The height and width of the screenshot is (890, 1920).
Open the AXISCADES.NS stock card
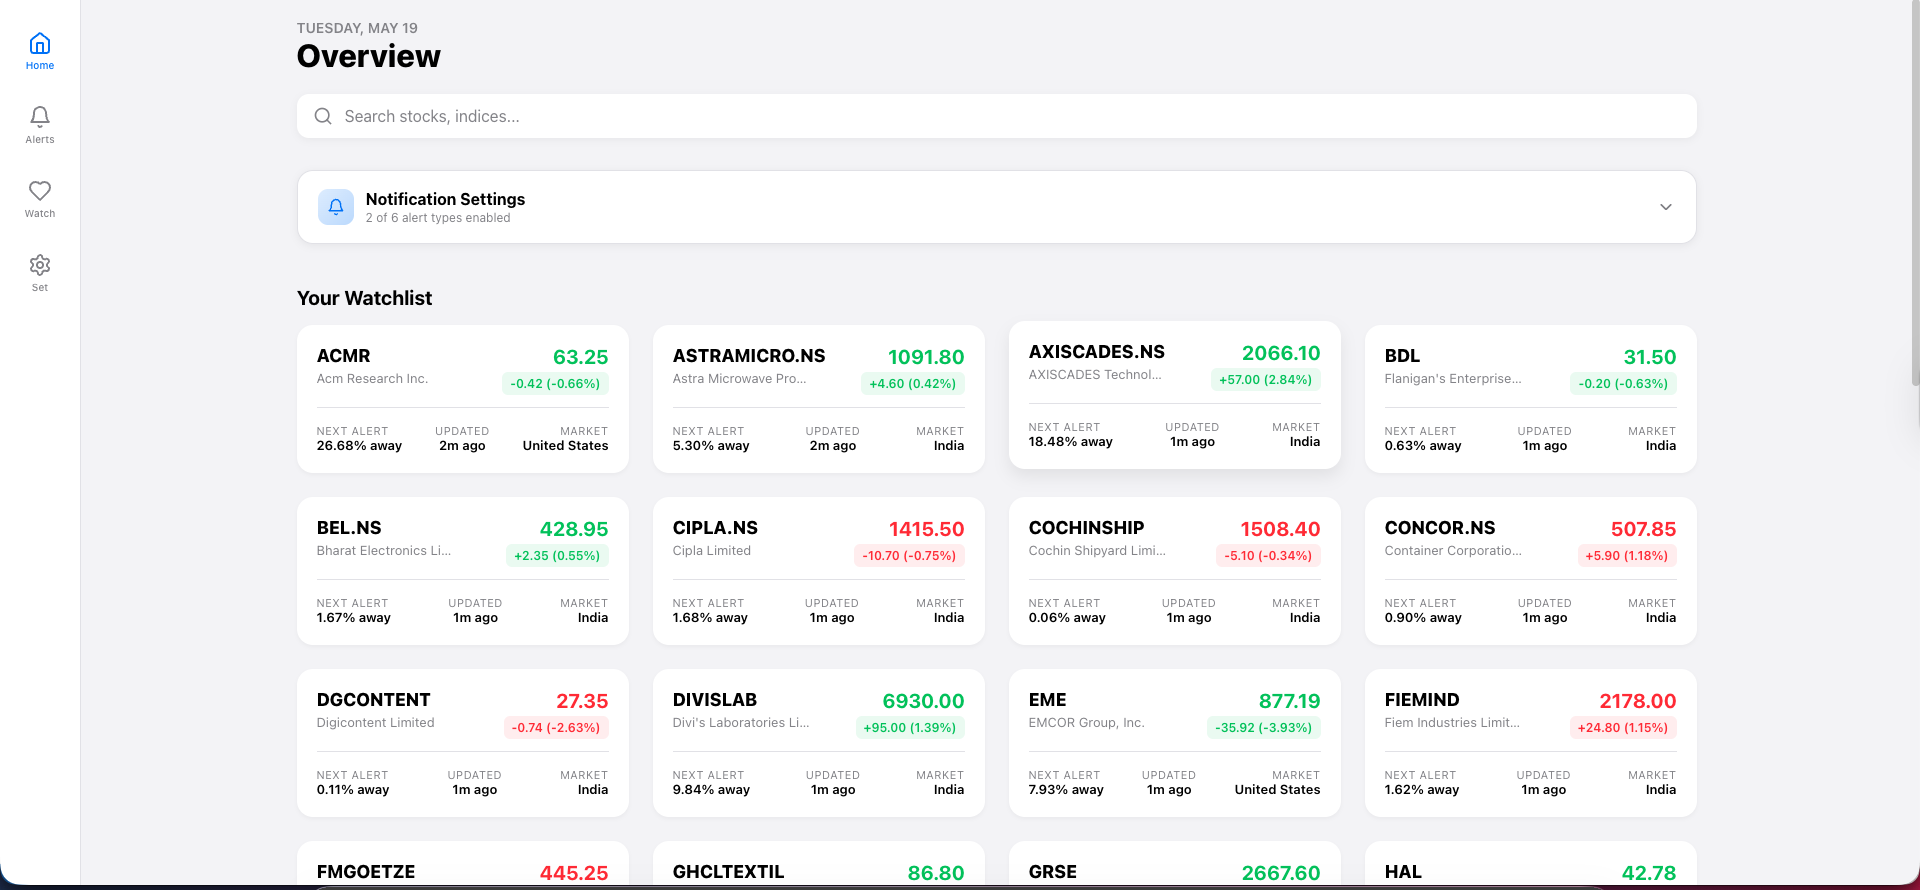pyautogui.click(x=1175, y=395)
